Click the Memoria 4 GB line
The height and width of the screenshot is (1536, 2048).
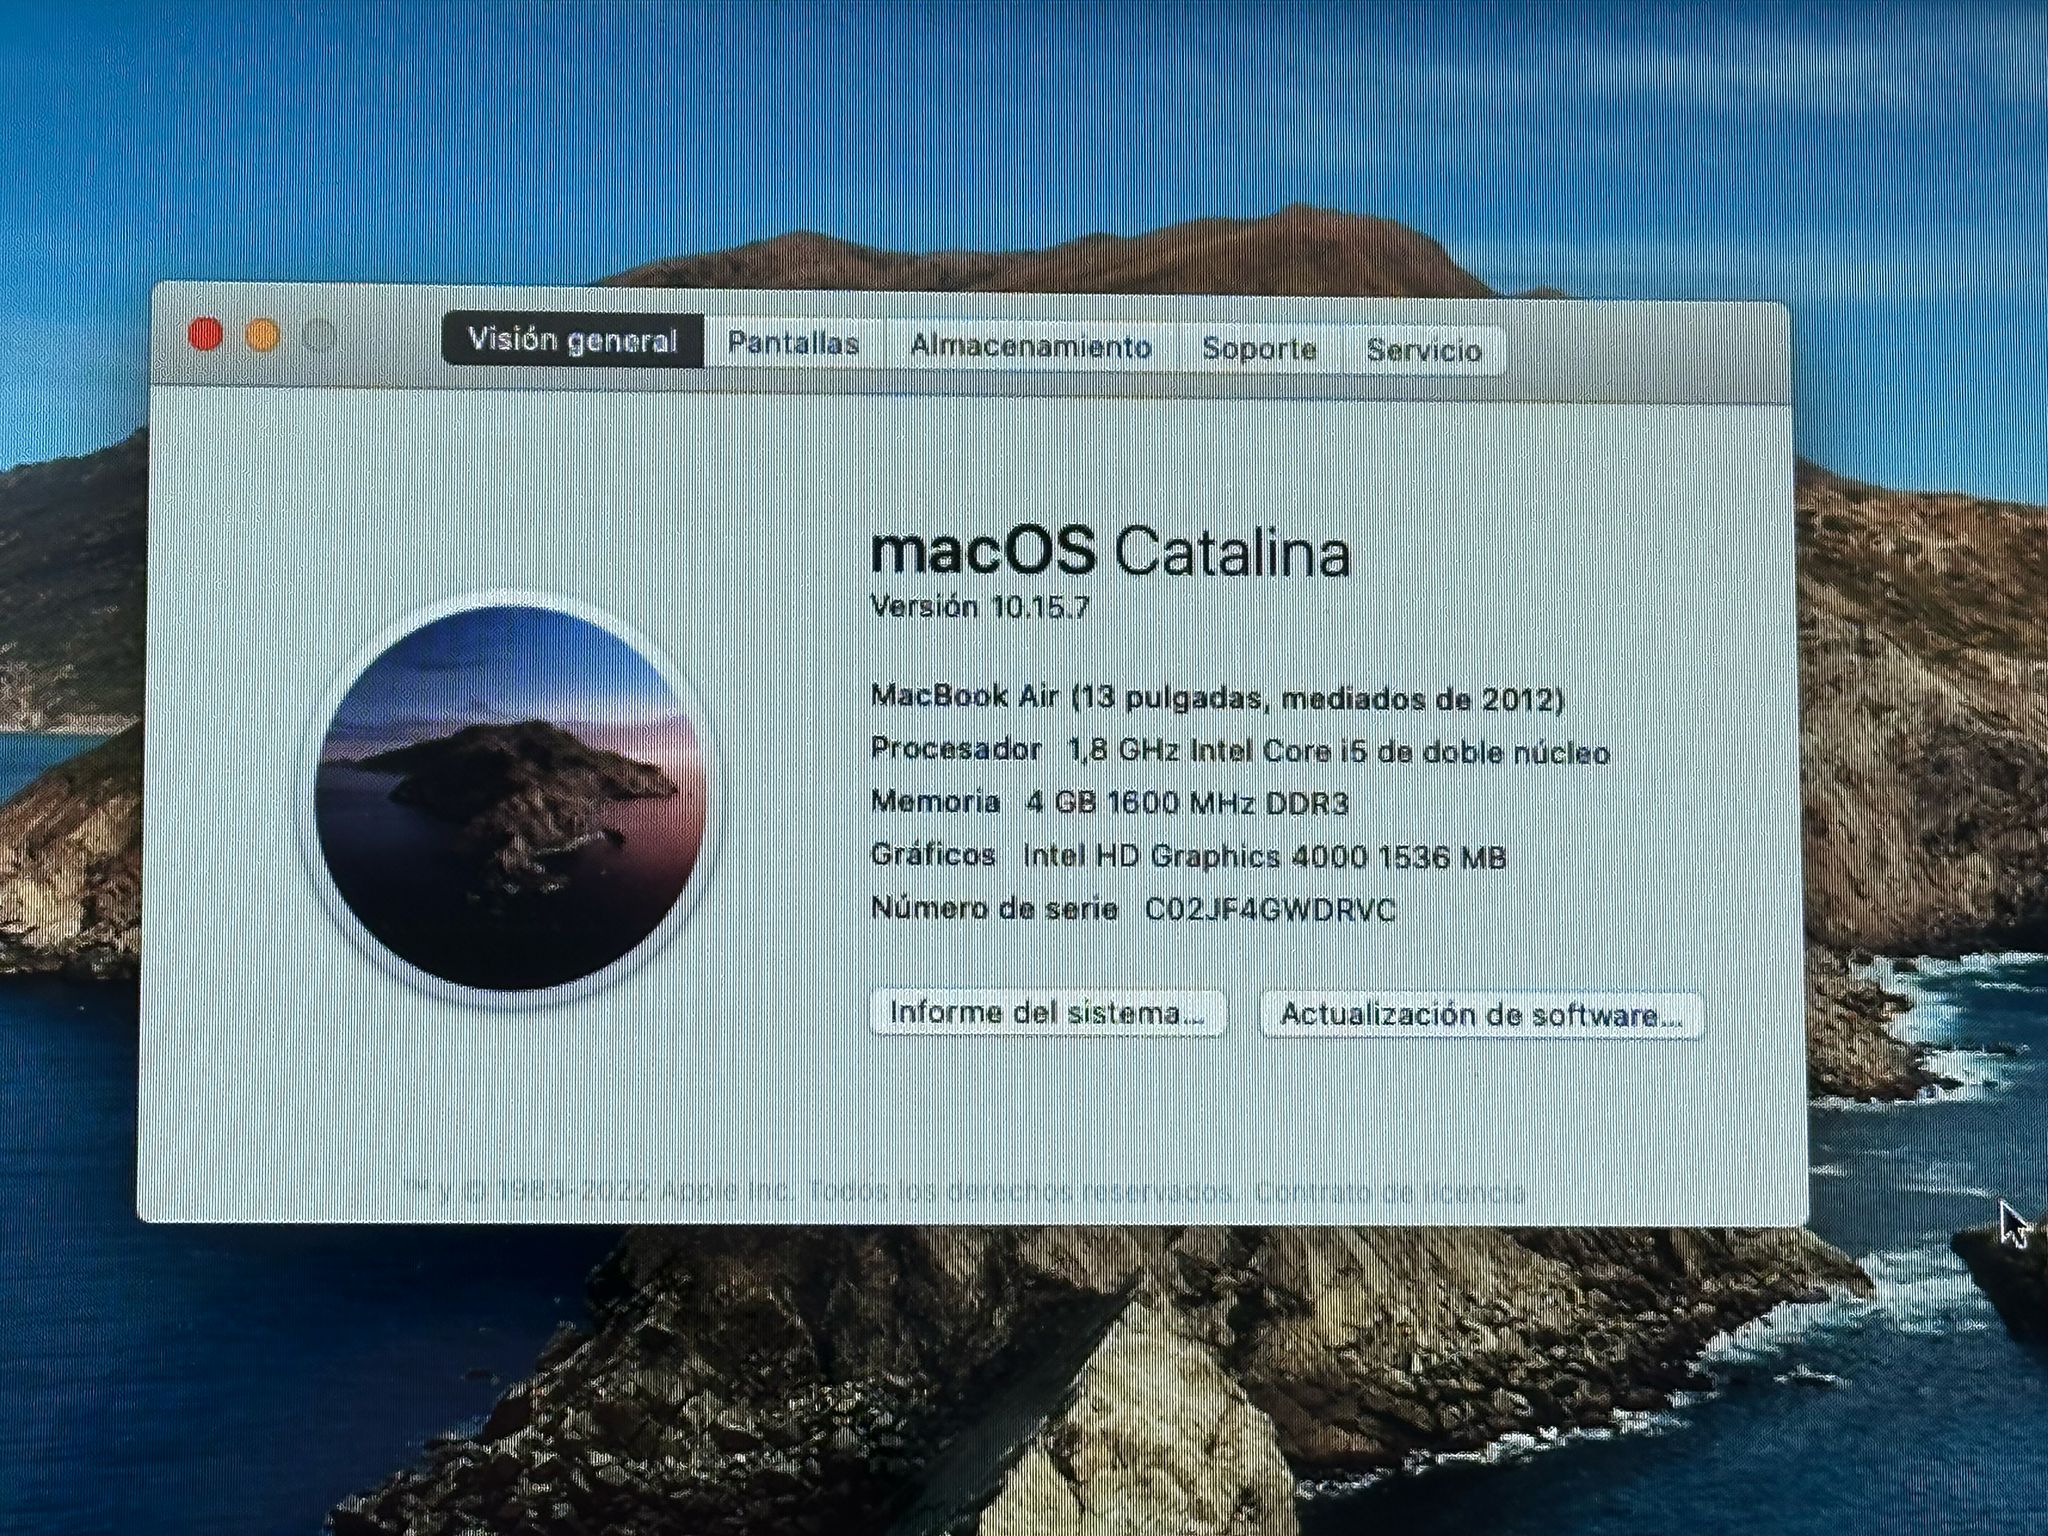coord(1110,803)
